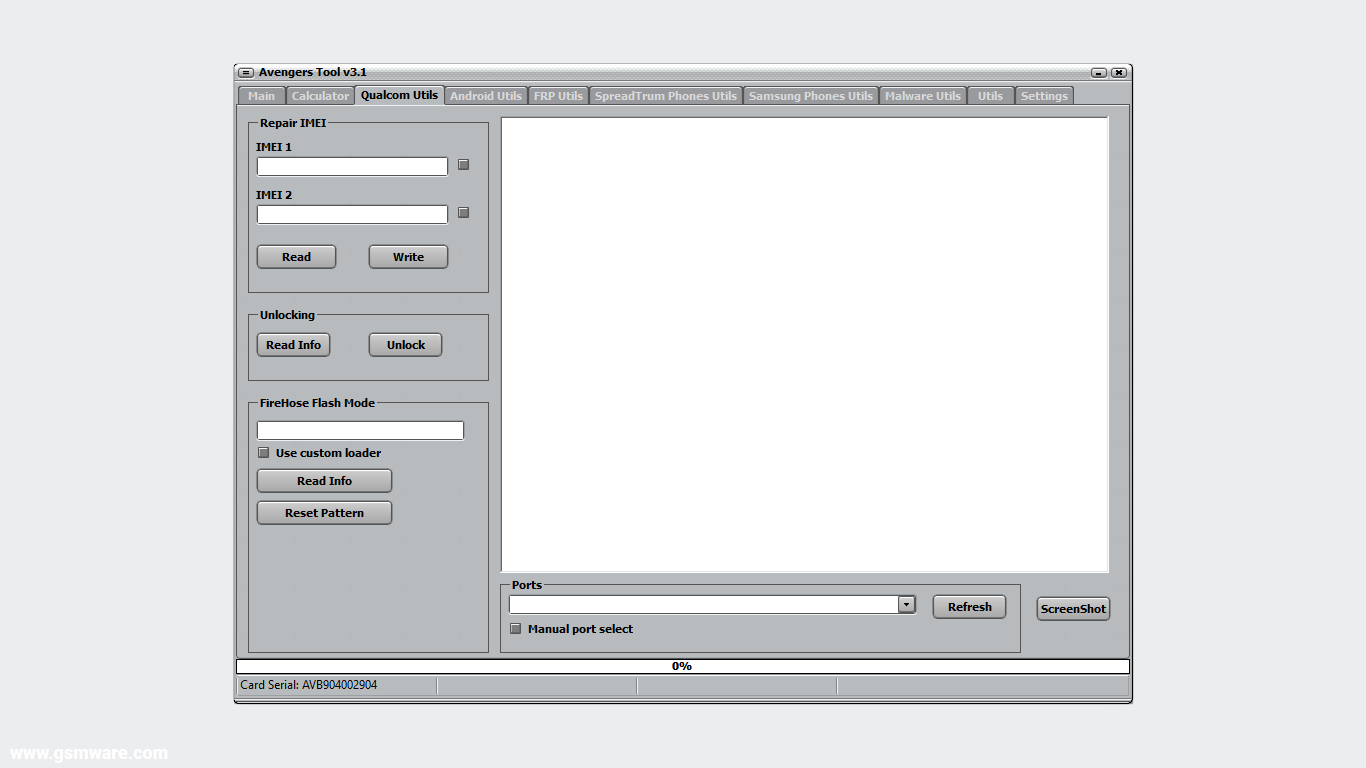The width and height of the screenshot is (1366, 768).
Task: Open the Settings tab
Action: 1044,95
